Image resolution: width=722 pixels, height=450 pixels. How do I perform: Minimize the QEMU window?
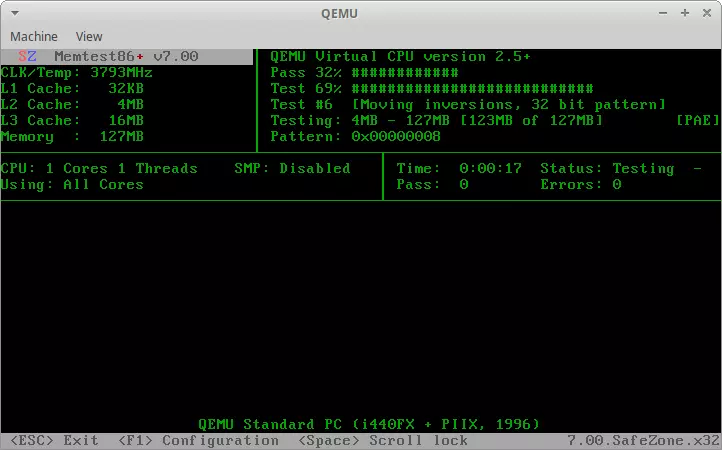coord(663,13)
